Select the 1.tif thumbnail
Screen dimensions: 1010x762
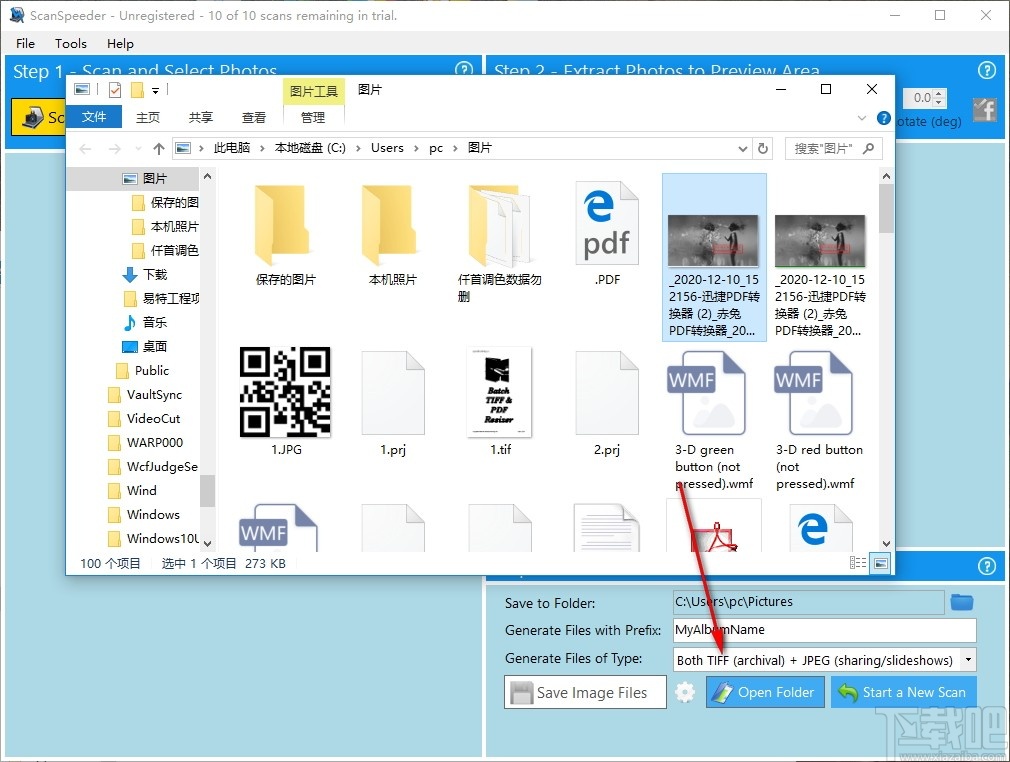pyautogui.click(x=500, y=392)
